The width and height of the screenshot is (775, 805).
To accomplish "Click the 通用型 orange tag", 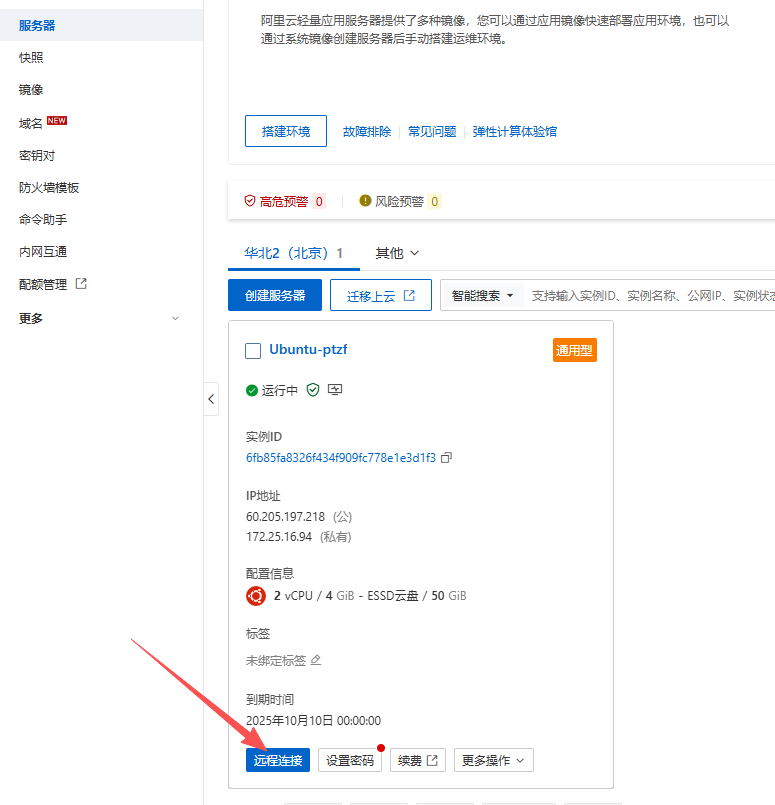I will pos(575,350).
